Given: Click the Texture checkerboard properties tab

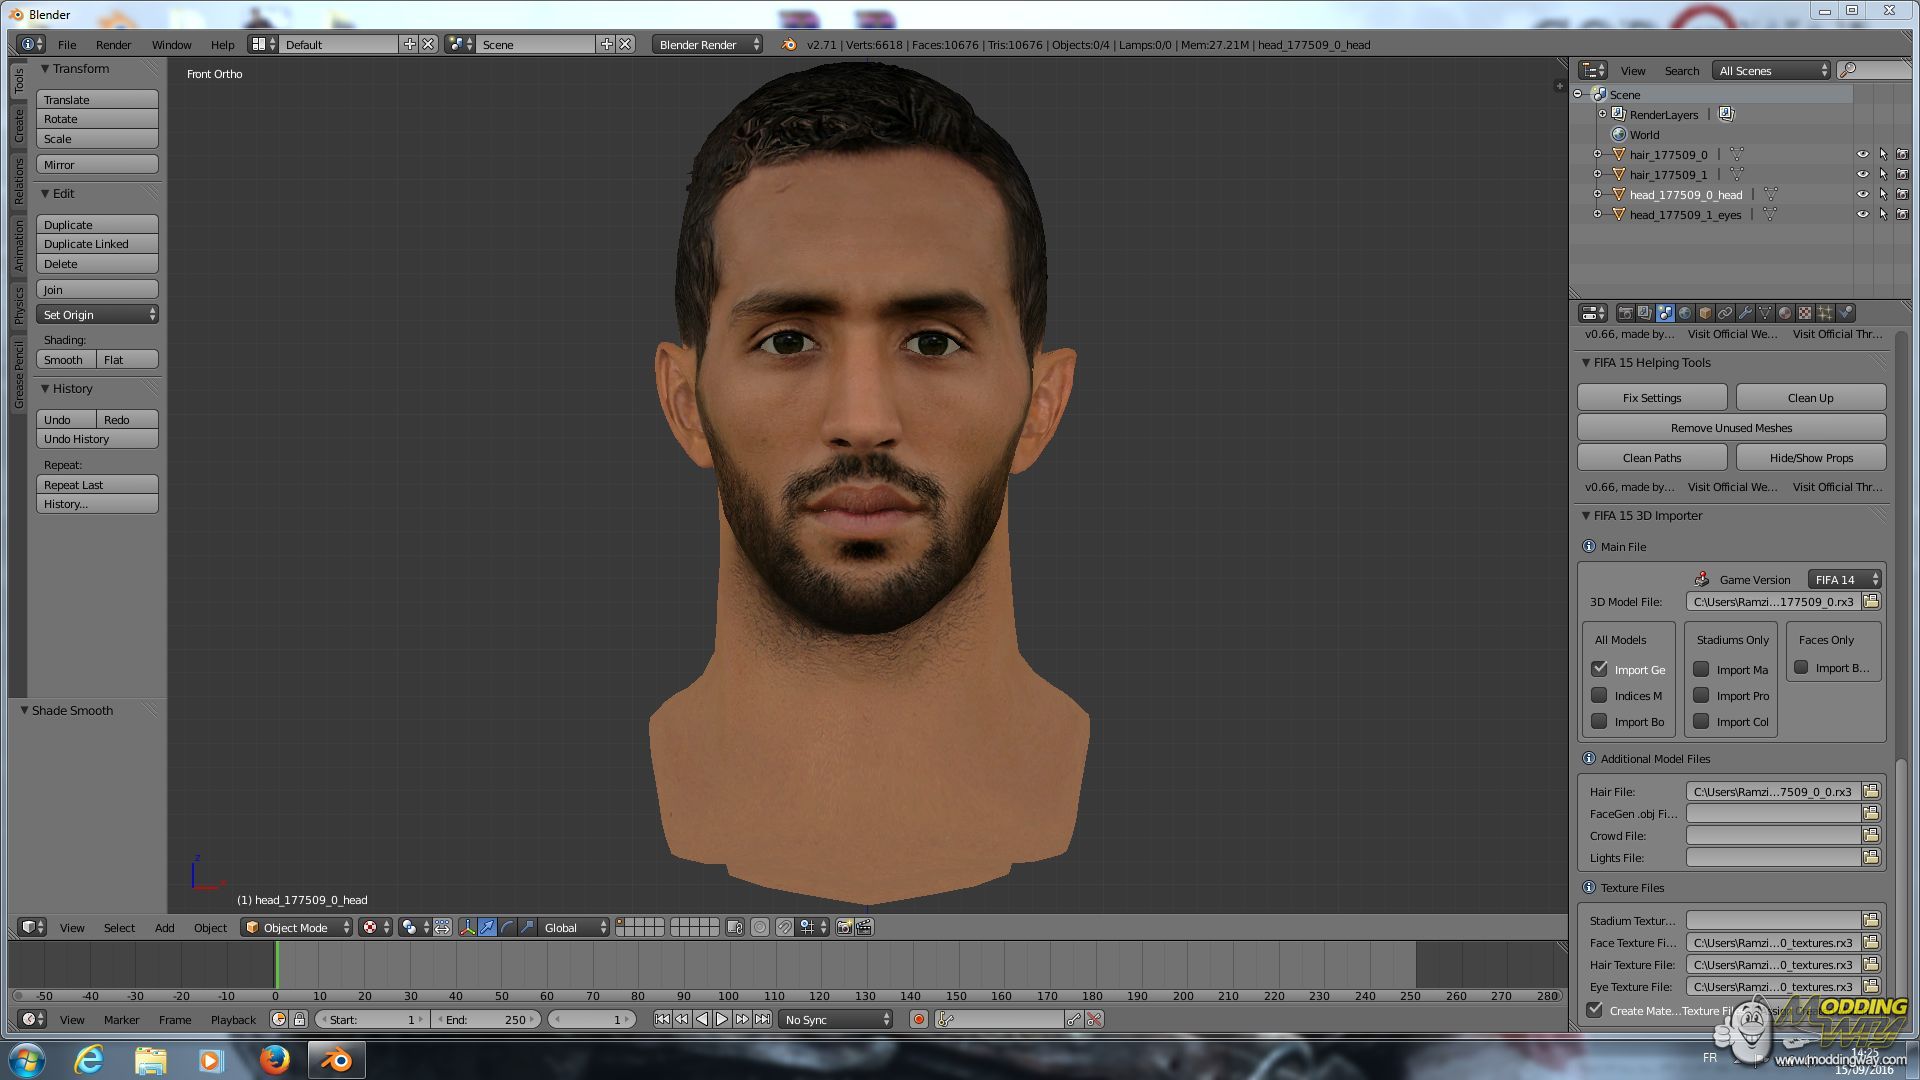Looking at the screenshot, I should 1805,313.
